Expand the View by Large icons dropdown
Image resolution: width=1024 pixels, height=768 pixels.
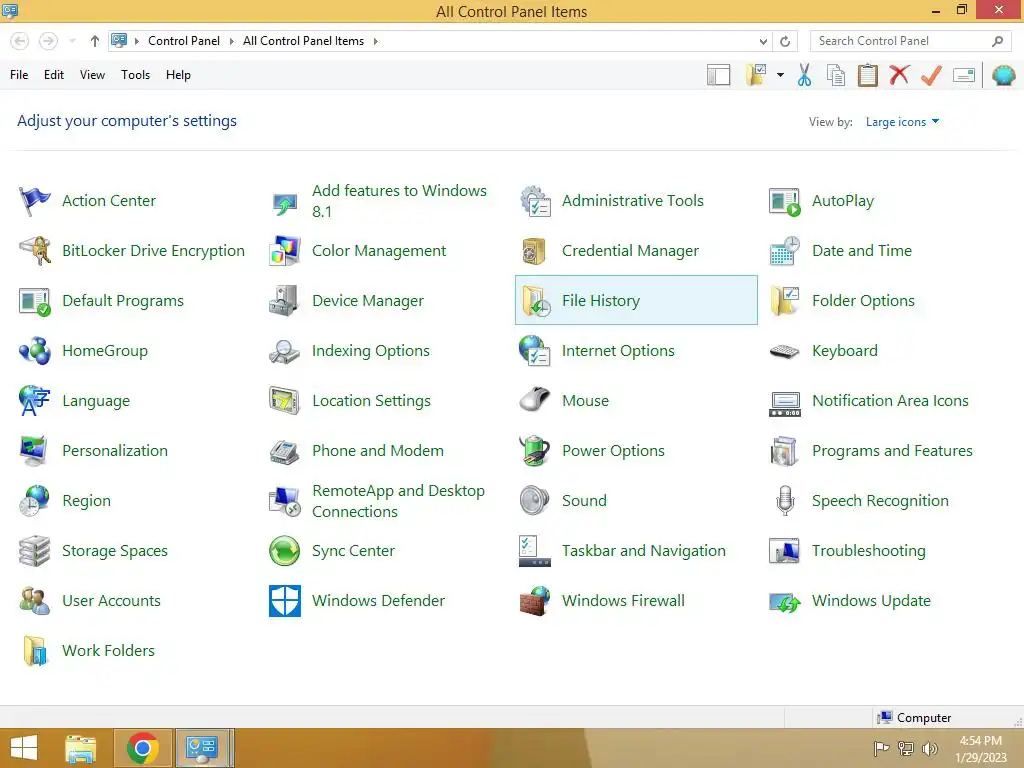point(902,122)
